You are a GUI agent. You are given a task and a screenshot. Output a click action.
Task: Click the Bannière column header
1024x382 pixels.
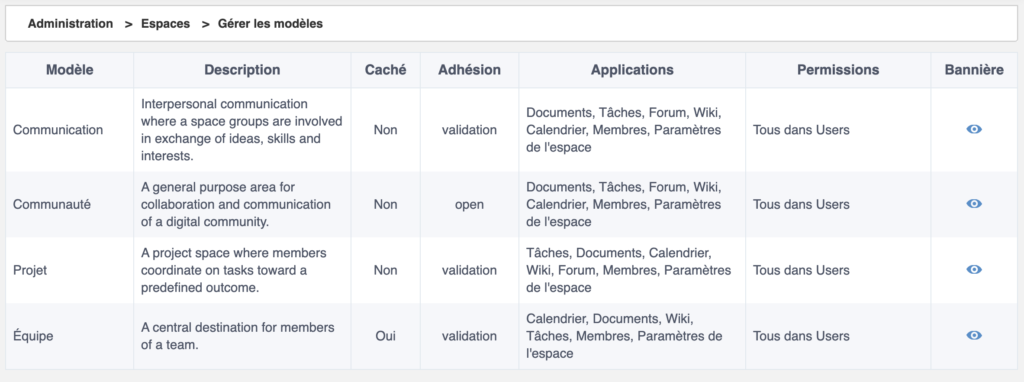tap(974, 70)
